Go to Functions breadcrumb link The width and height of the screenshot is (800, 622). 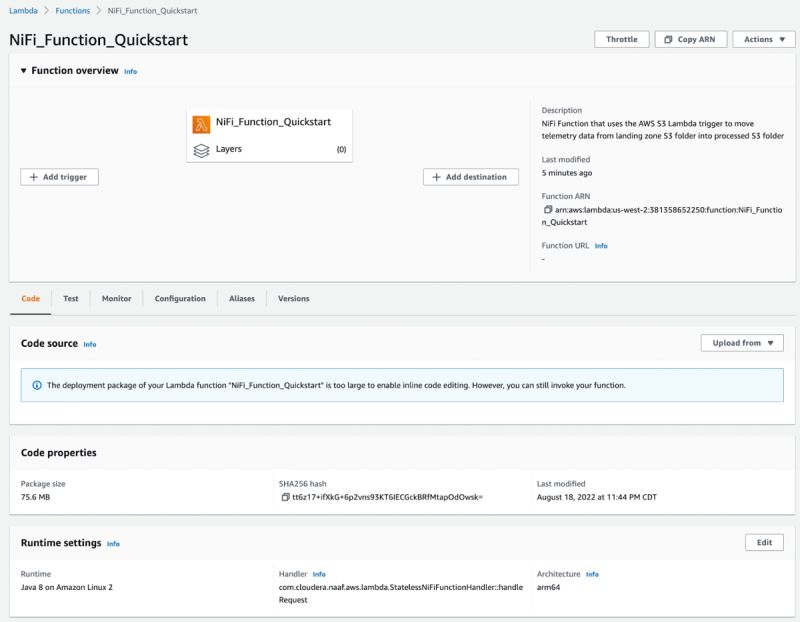click(x=72, y=10)
